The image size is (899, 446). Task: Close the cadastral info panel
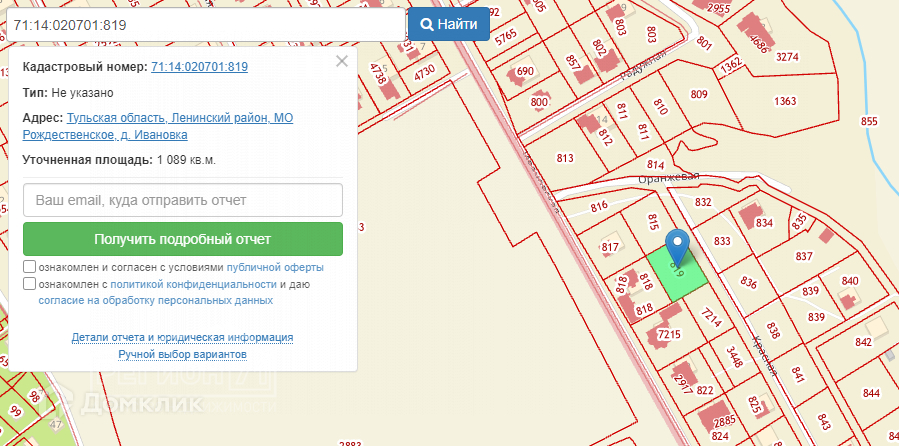[x=342, y=61]
